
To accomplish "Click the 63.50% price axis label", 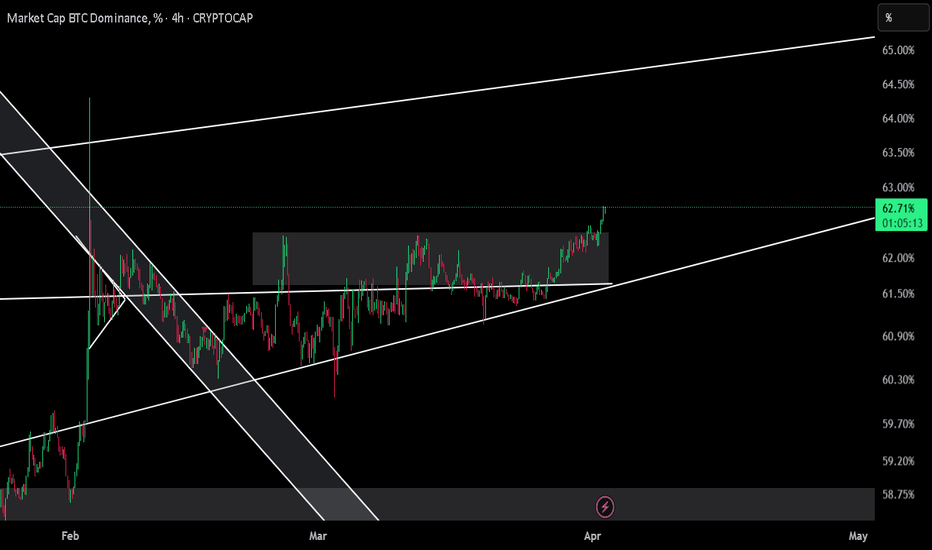I will pos(898,153).
